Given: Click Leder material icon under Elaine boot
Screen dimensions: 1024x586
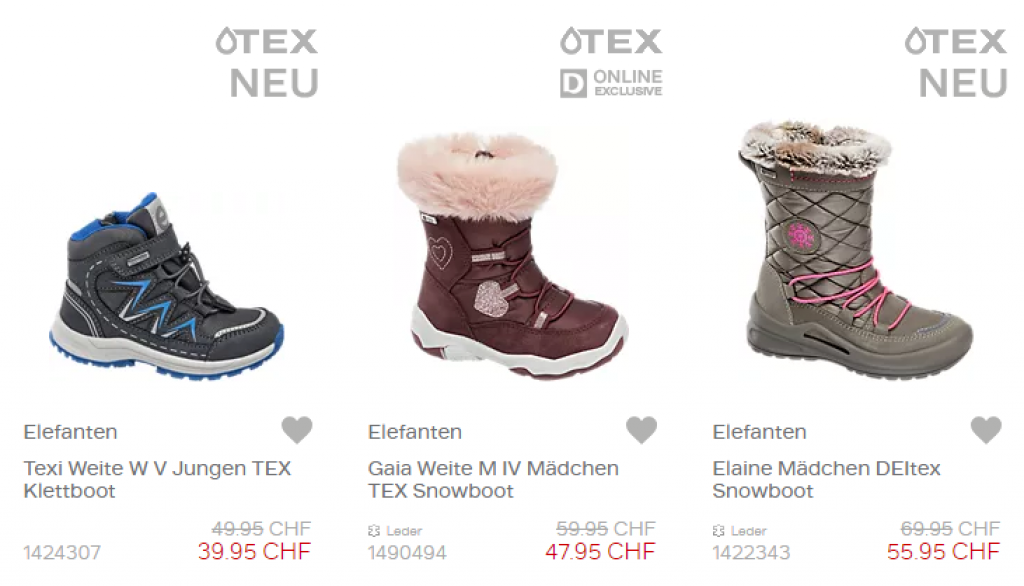Looking at the screenshot, I should (718, 531).
